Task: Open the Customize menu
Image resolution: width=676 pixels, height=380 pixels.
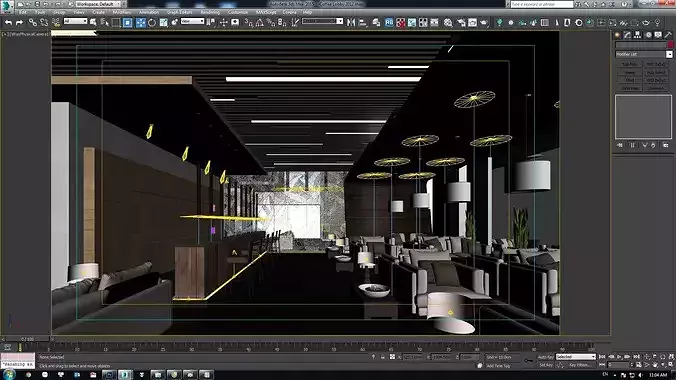Action: [238, 13]
